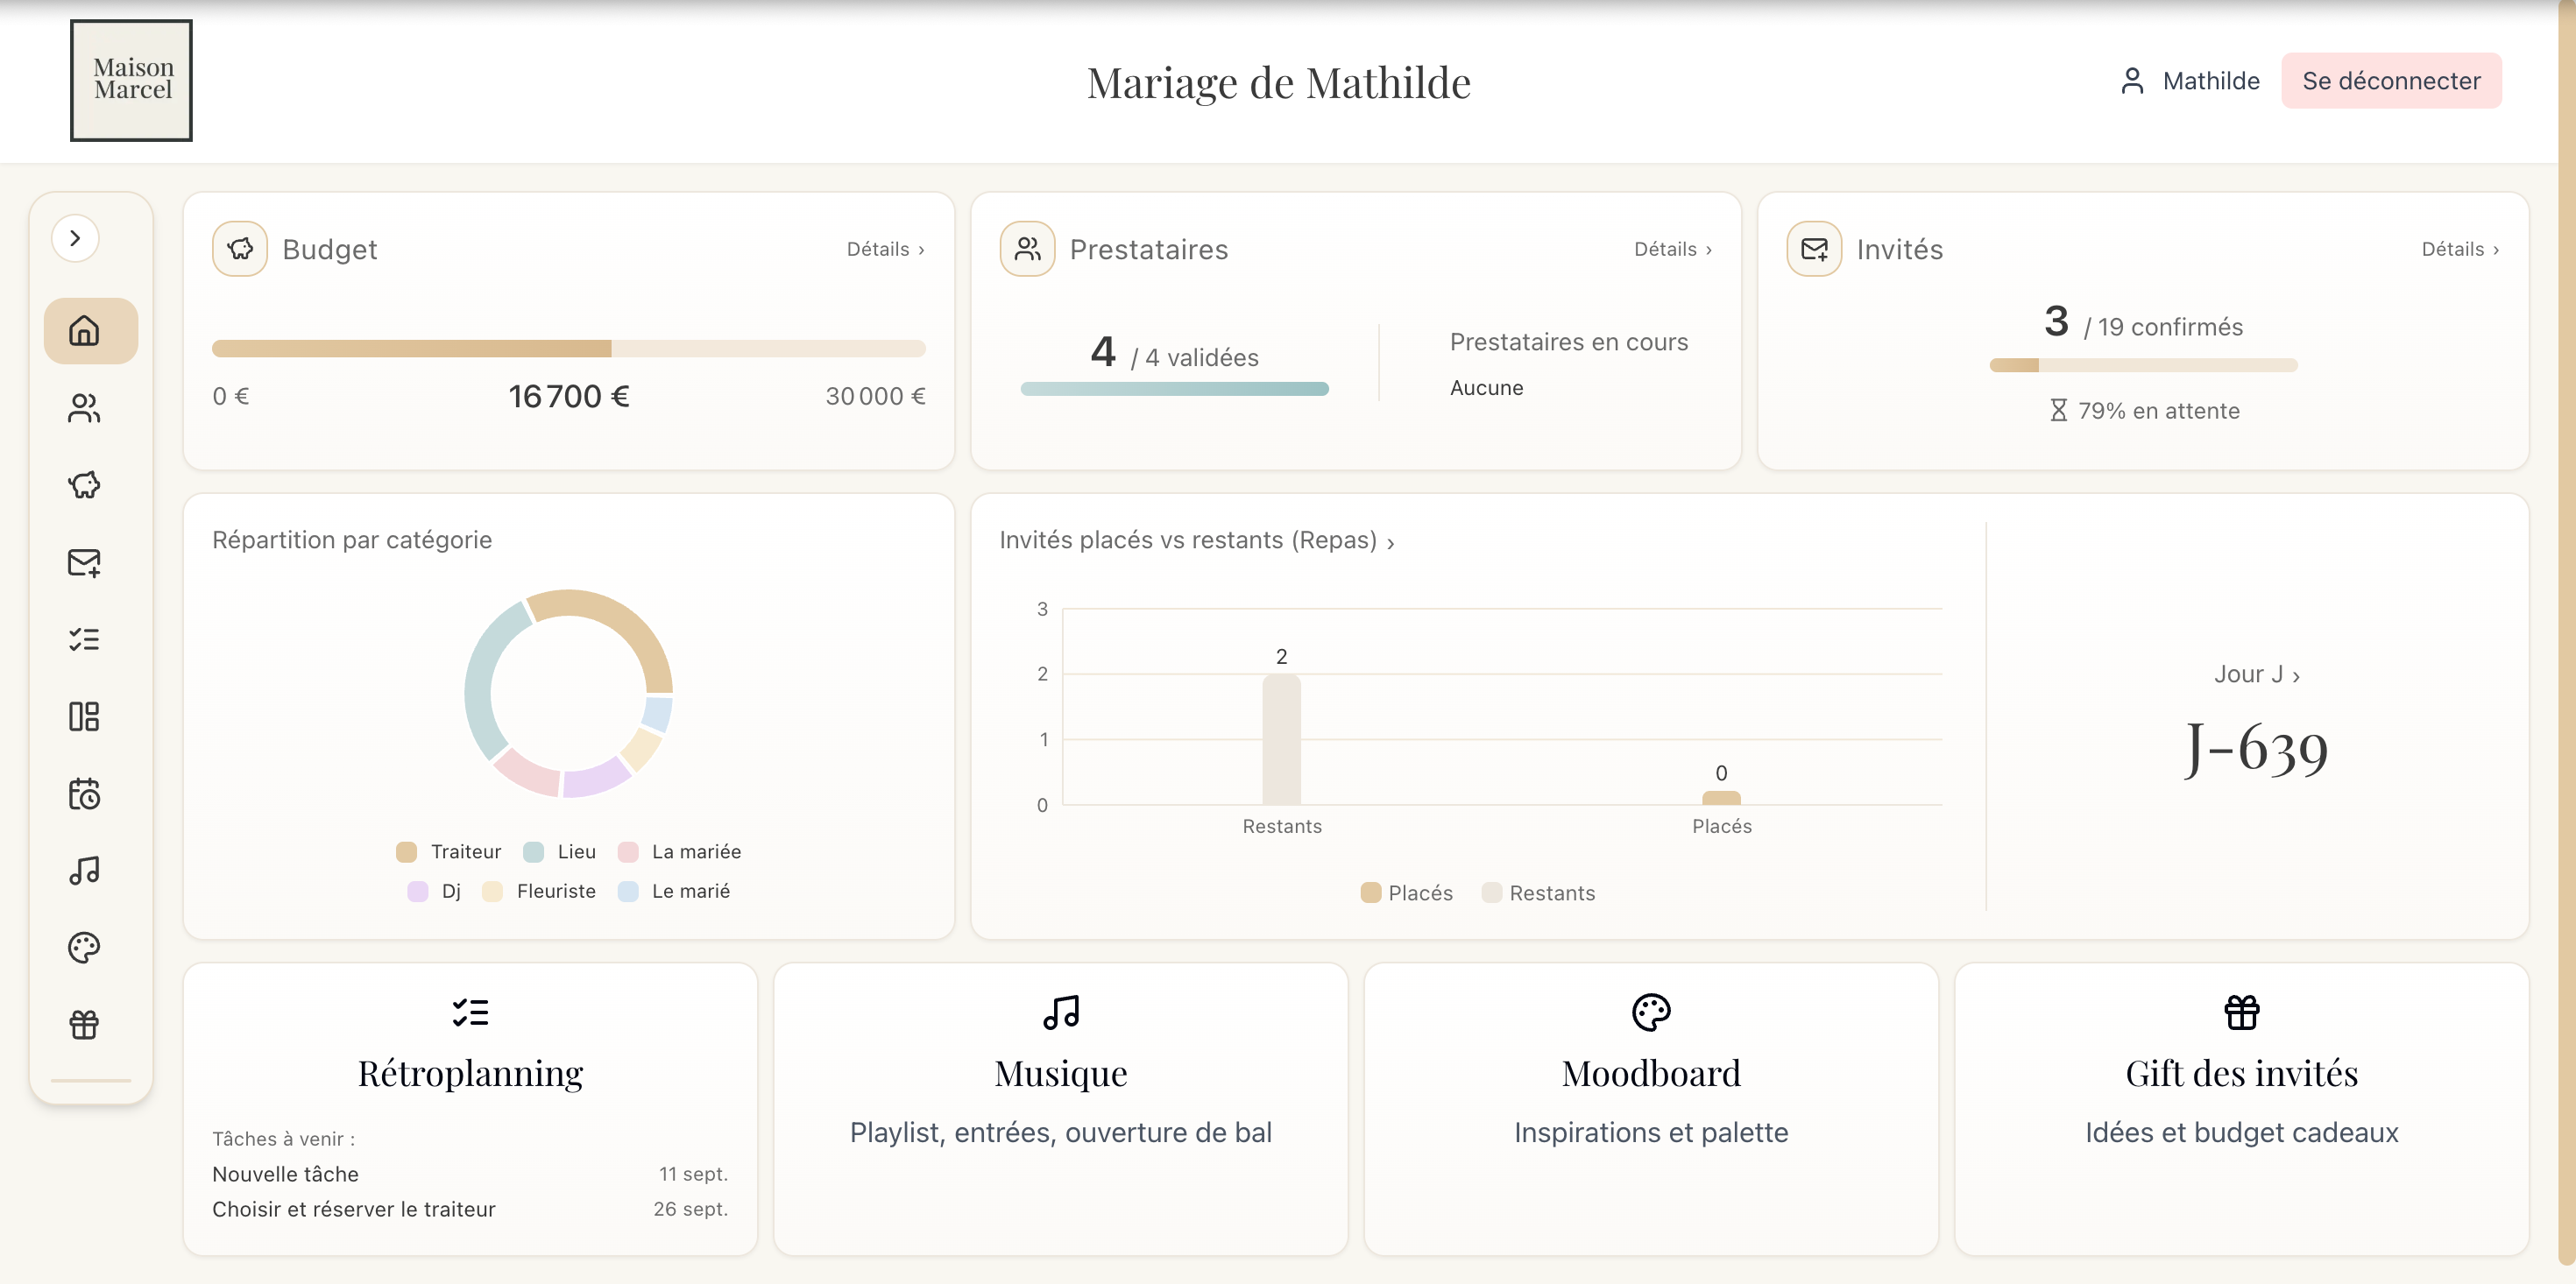Click the home icon in sidebar
The height and width of the screenshot is (1284, 2576).
[85, 330]
